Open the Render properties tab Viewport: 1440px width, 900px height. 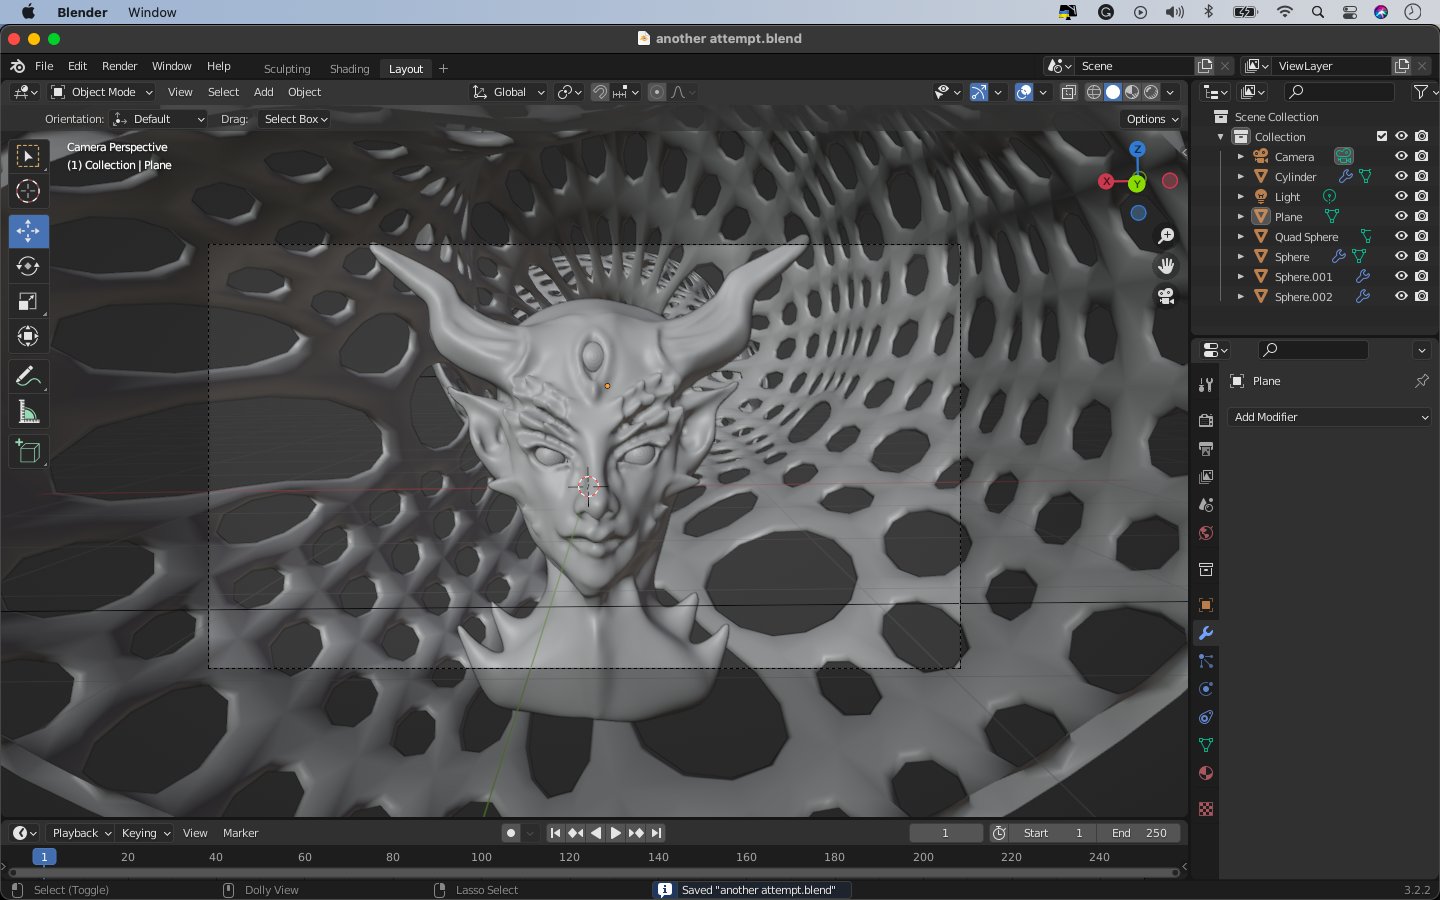point(1206,420)
